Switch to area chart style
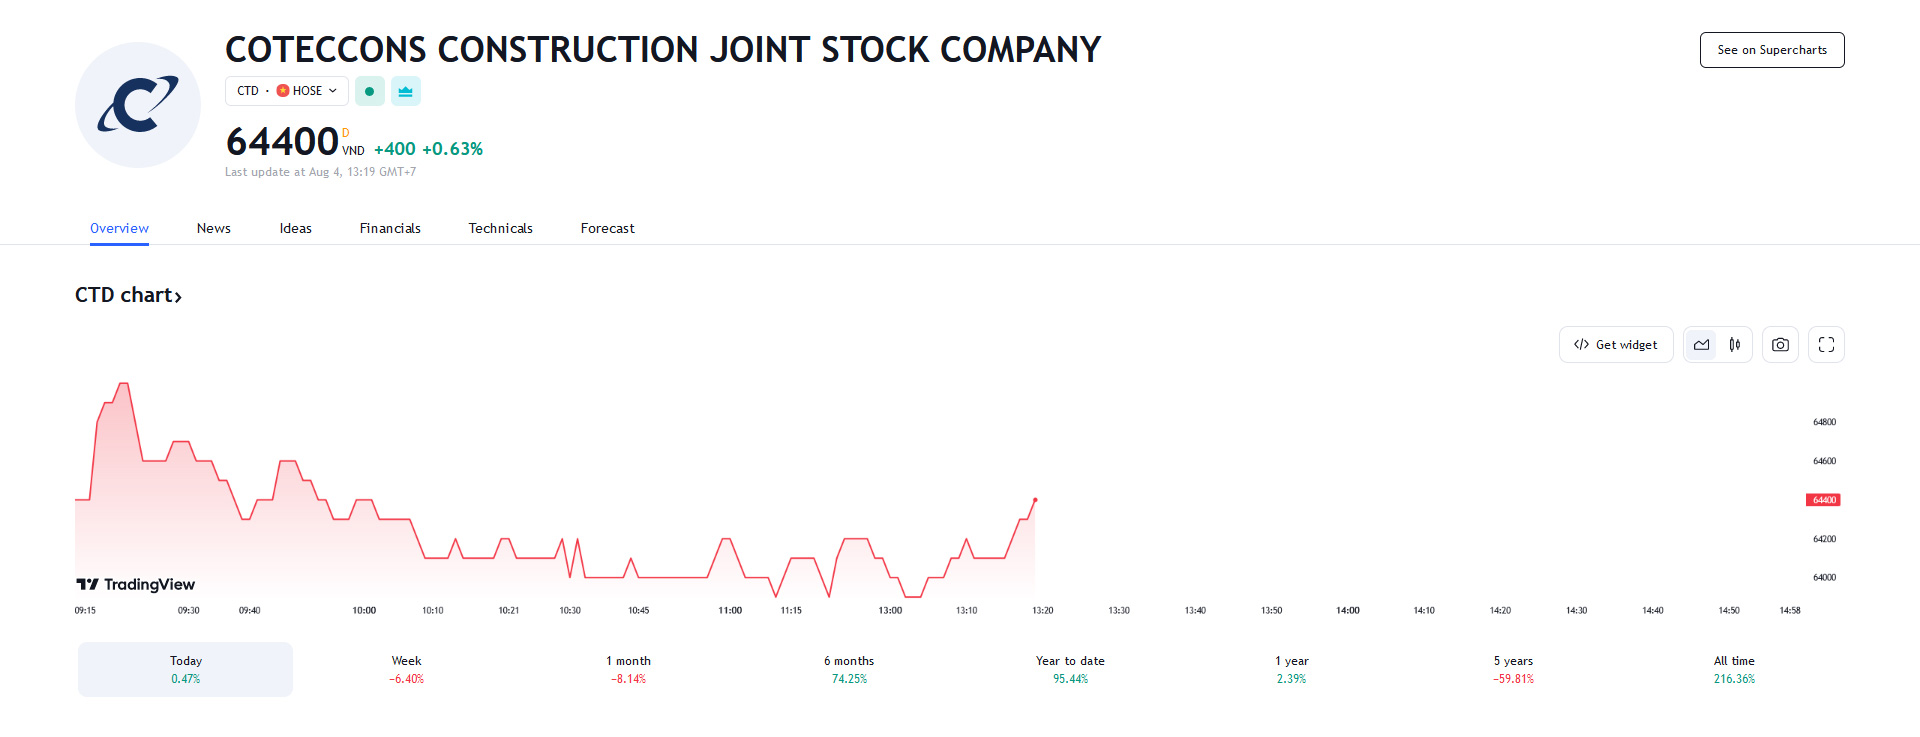The width and height of the screenshot is (1920, 737). tap(1701, 345)
